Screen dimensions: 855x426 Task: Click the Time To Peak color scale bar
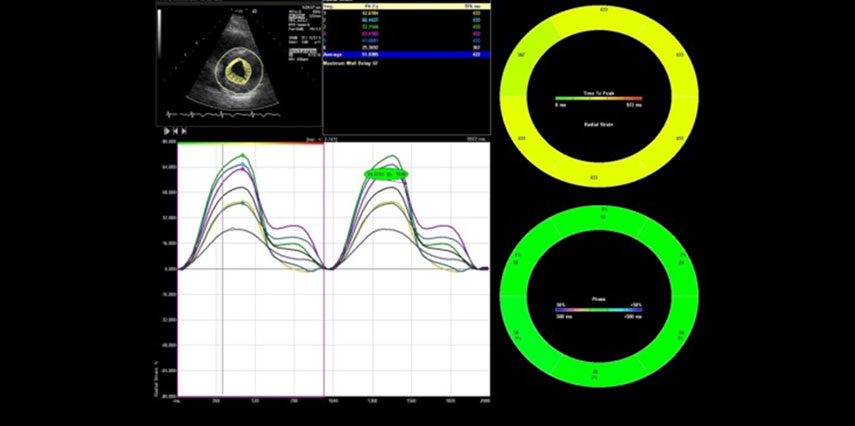pyautogui.click(x=598, y=98)
